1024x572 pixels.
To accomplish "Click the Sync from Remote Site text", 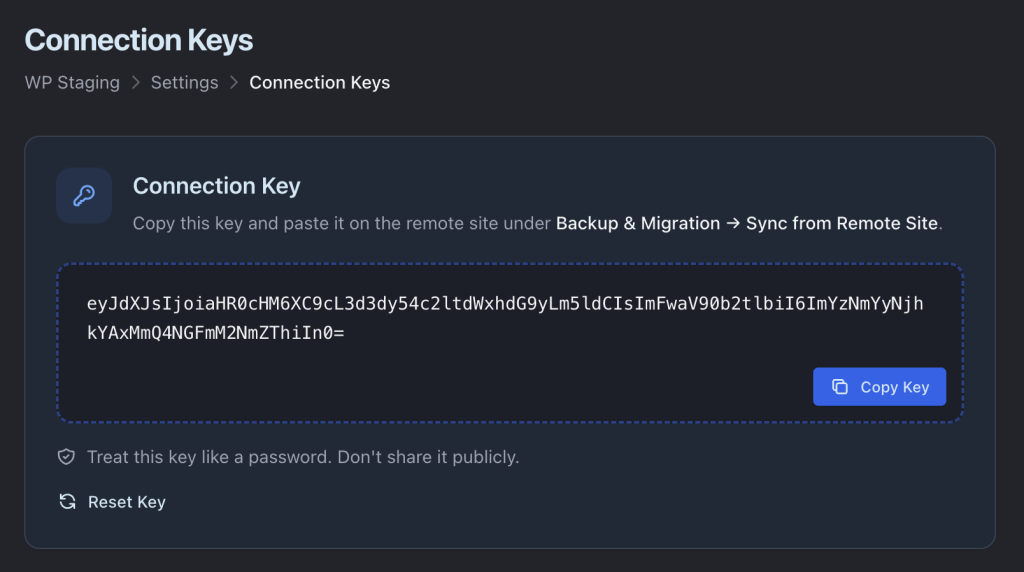I will (842, 223).
